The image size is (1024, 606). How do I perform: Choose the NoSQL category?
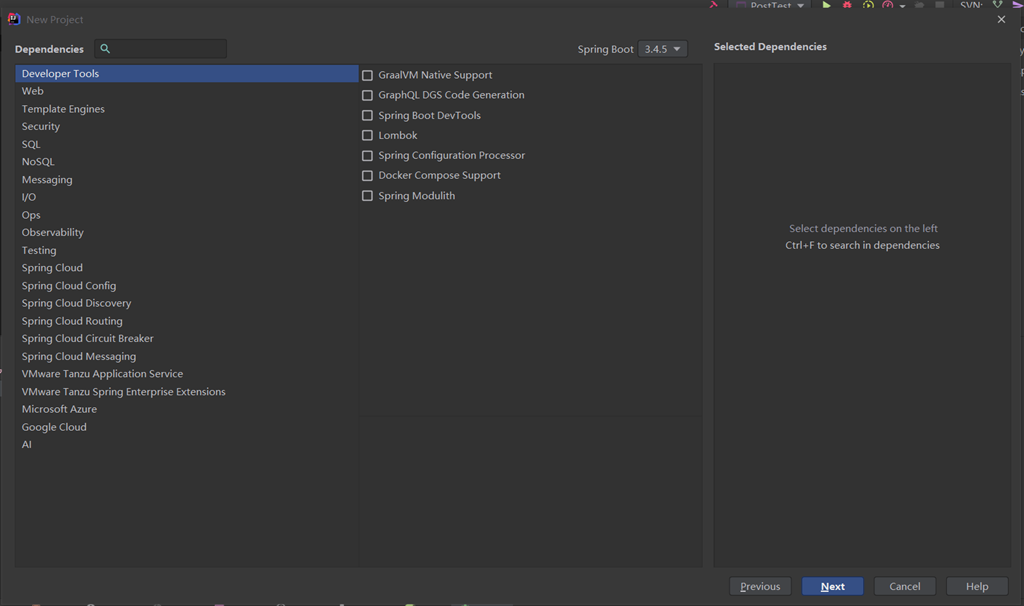pos(187,161)
